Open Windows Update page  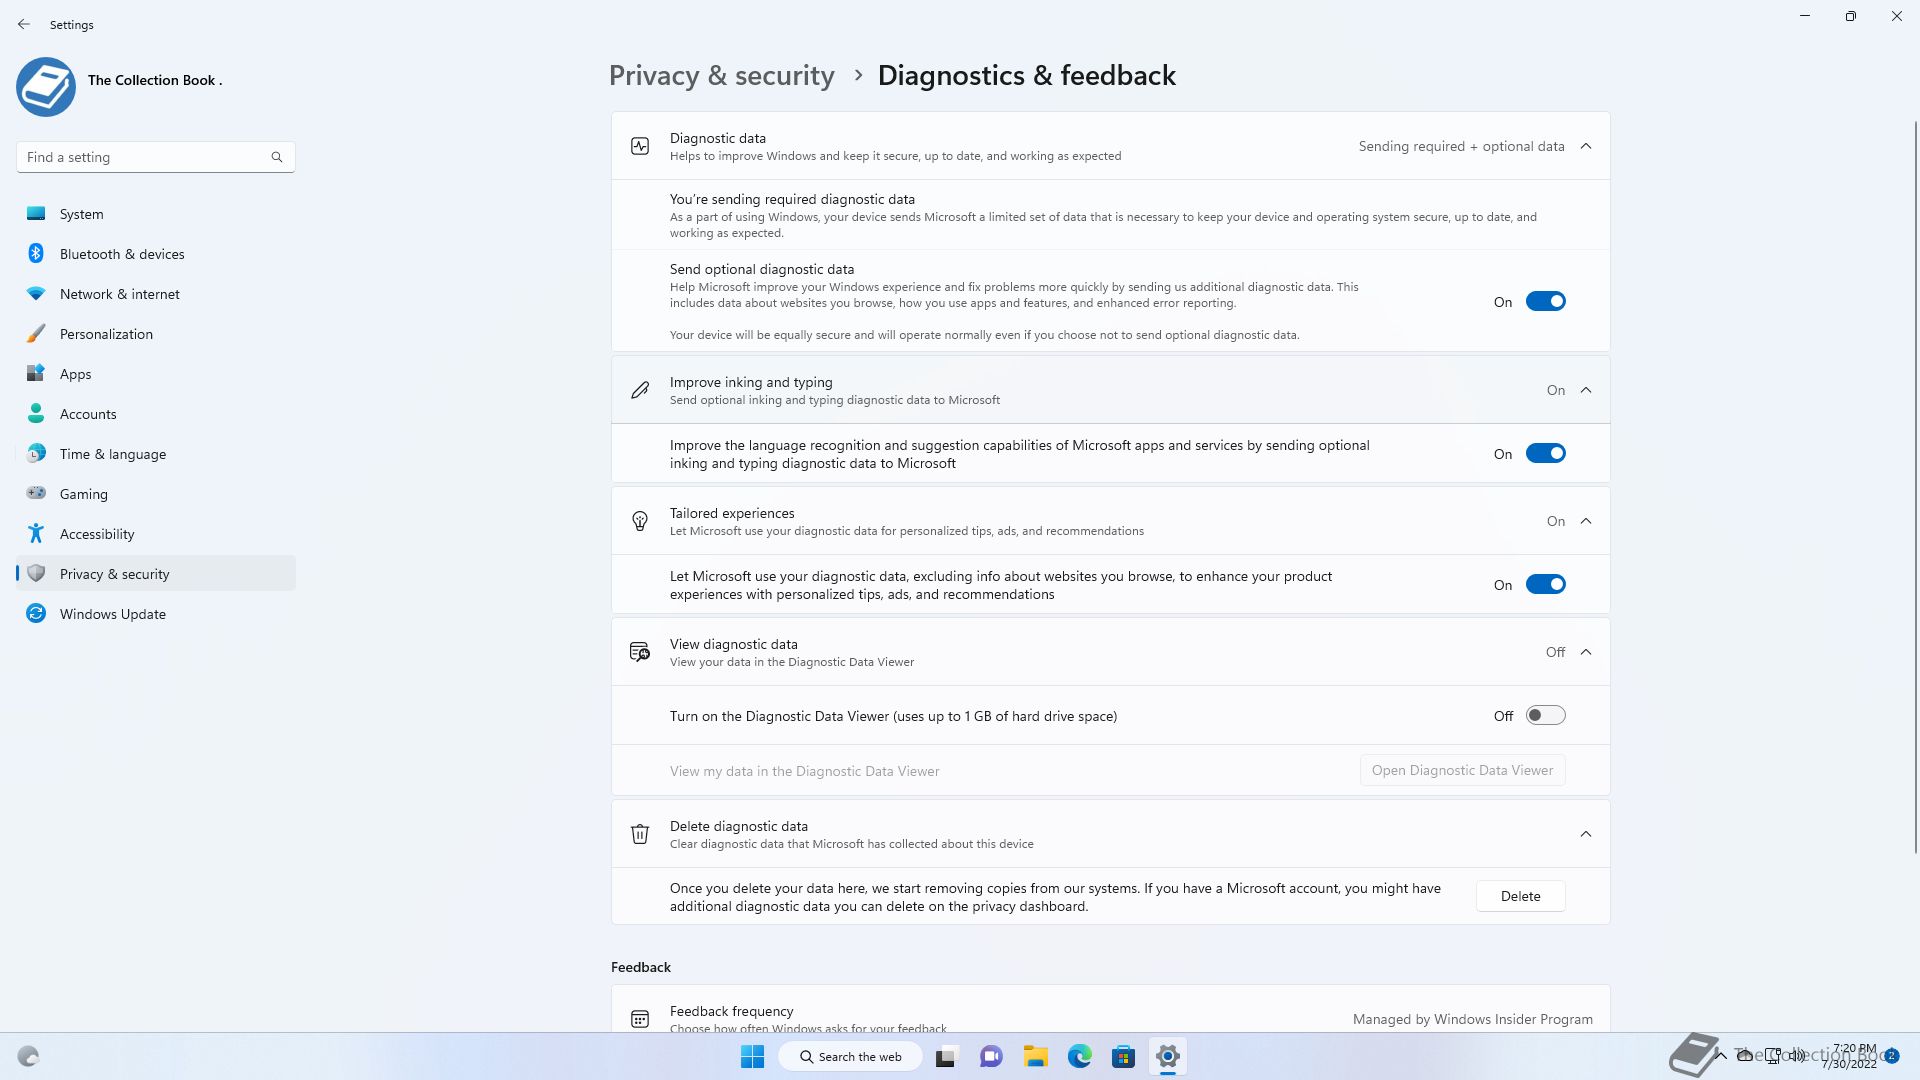[x=156, y=614]
